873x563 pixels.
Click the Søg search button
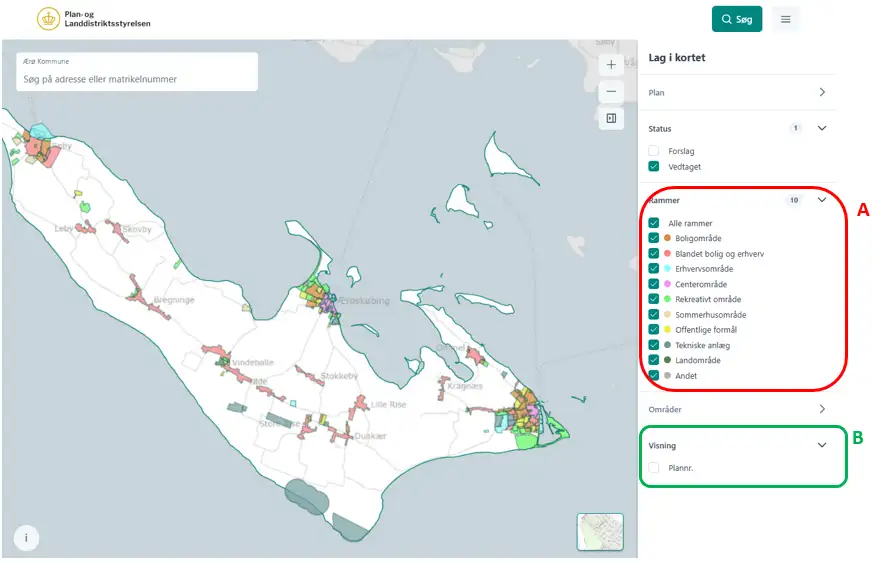click(x=737, y=19)
